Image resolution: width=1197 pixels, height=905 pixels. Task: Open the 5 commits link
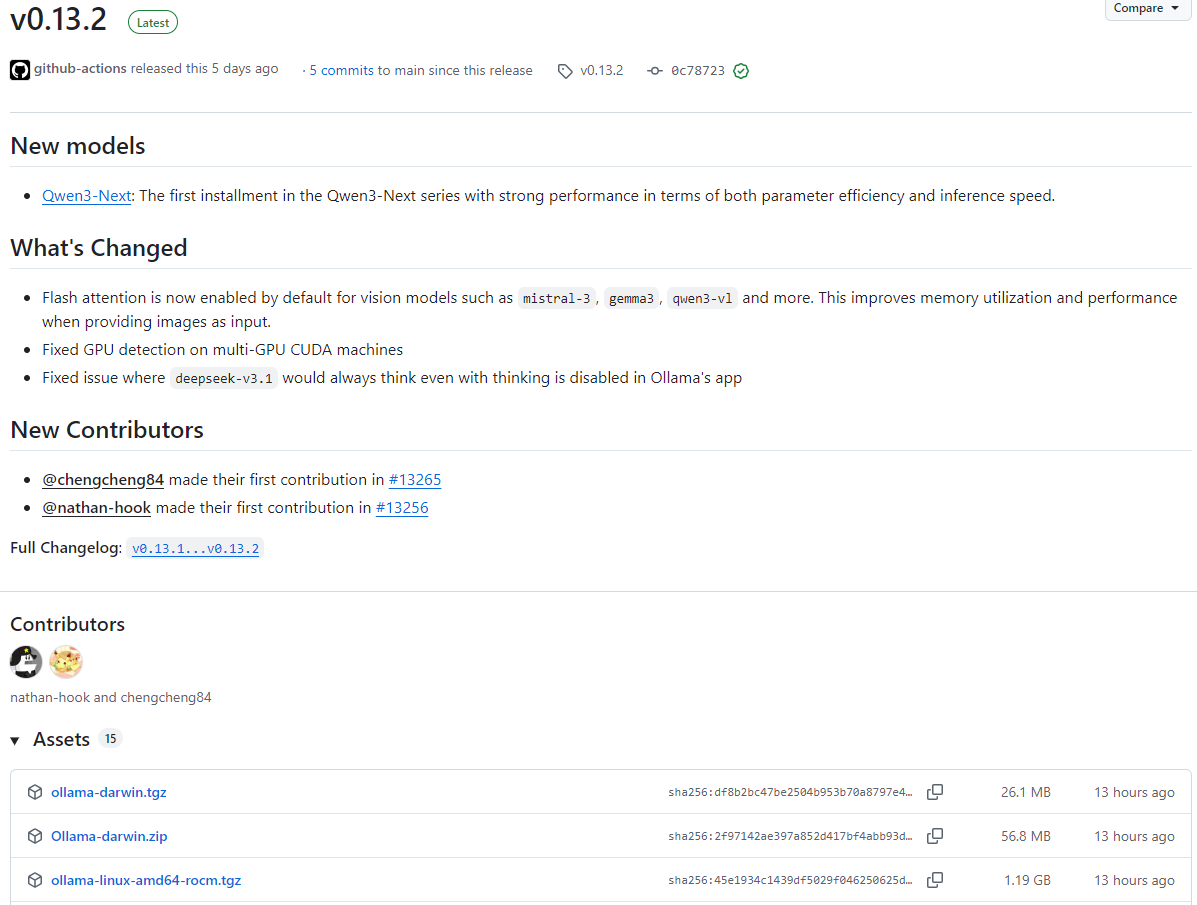[x=341, y=70]
